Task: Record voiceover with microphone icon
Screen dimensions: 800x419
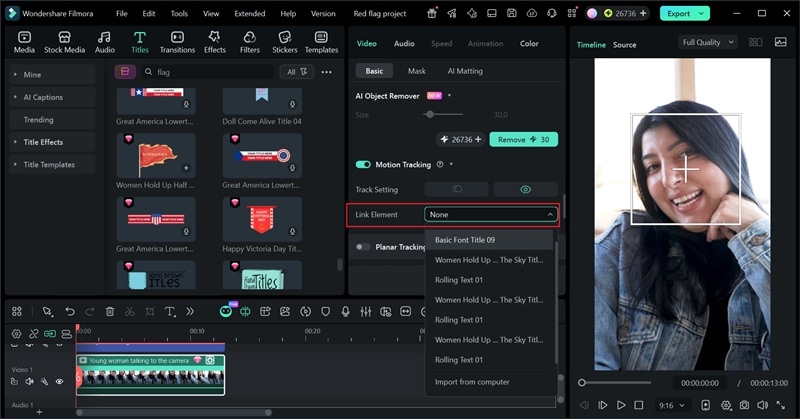Action: pos(345,311)
